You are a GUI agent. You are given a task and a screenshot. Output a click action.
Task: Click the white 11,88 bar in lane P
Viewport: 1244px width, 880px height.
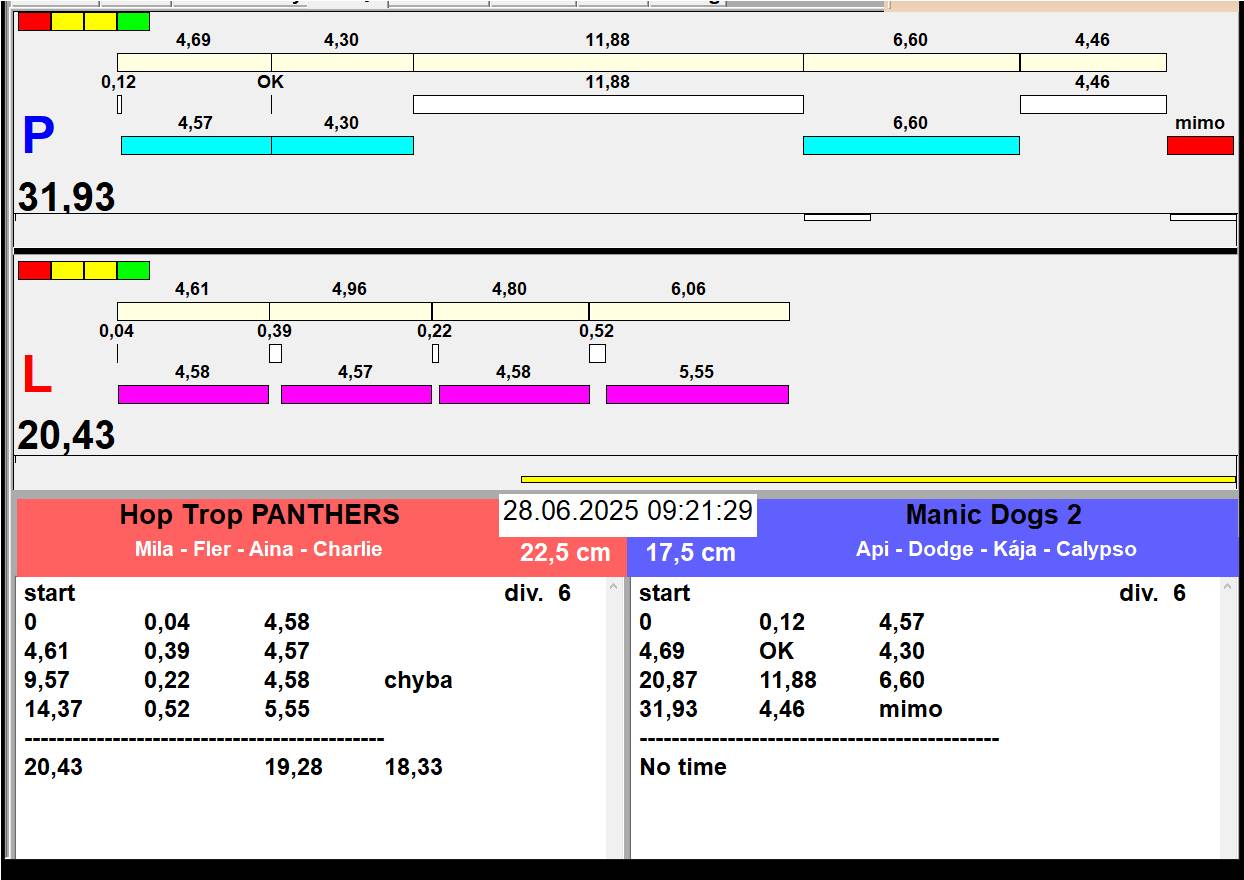608,104
